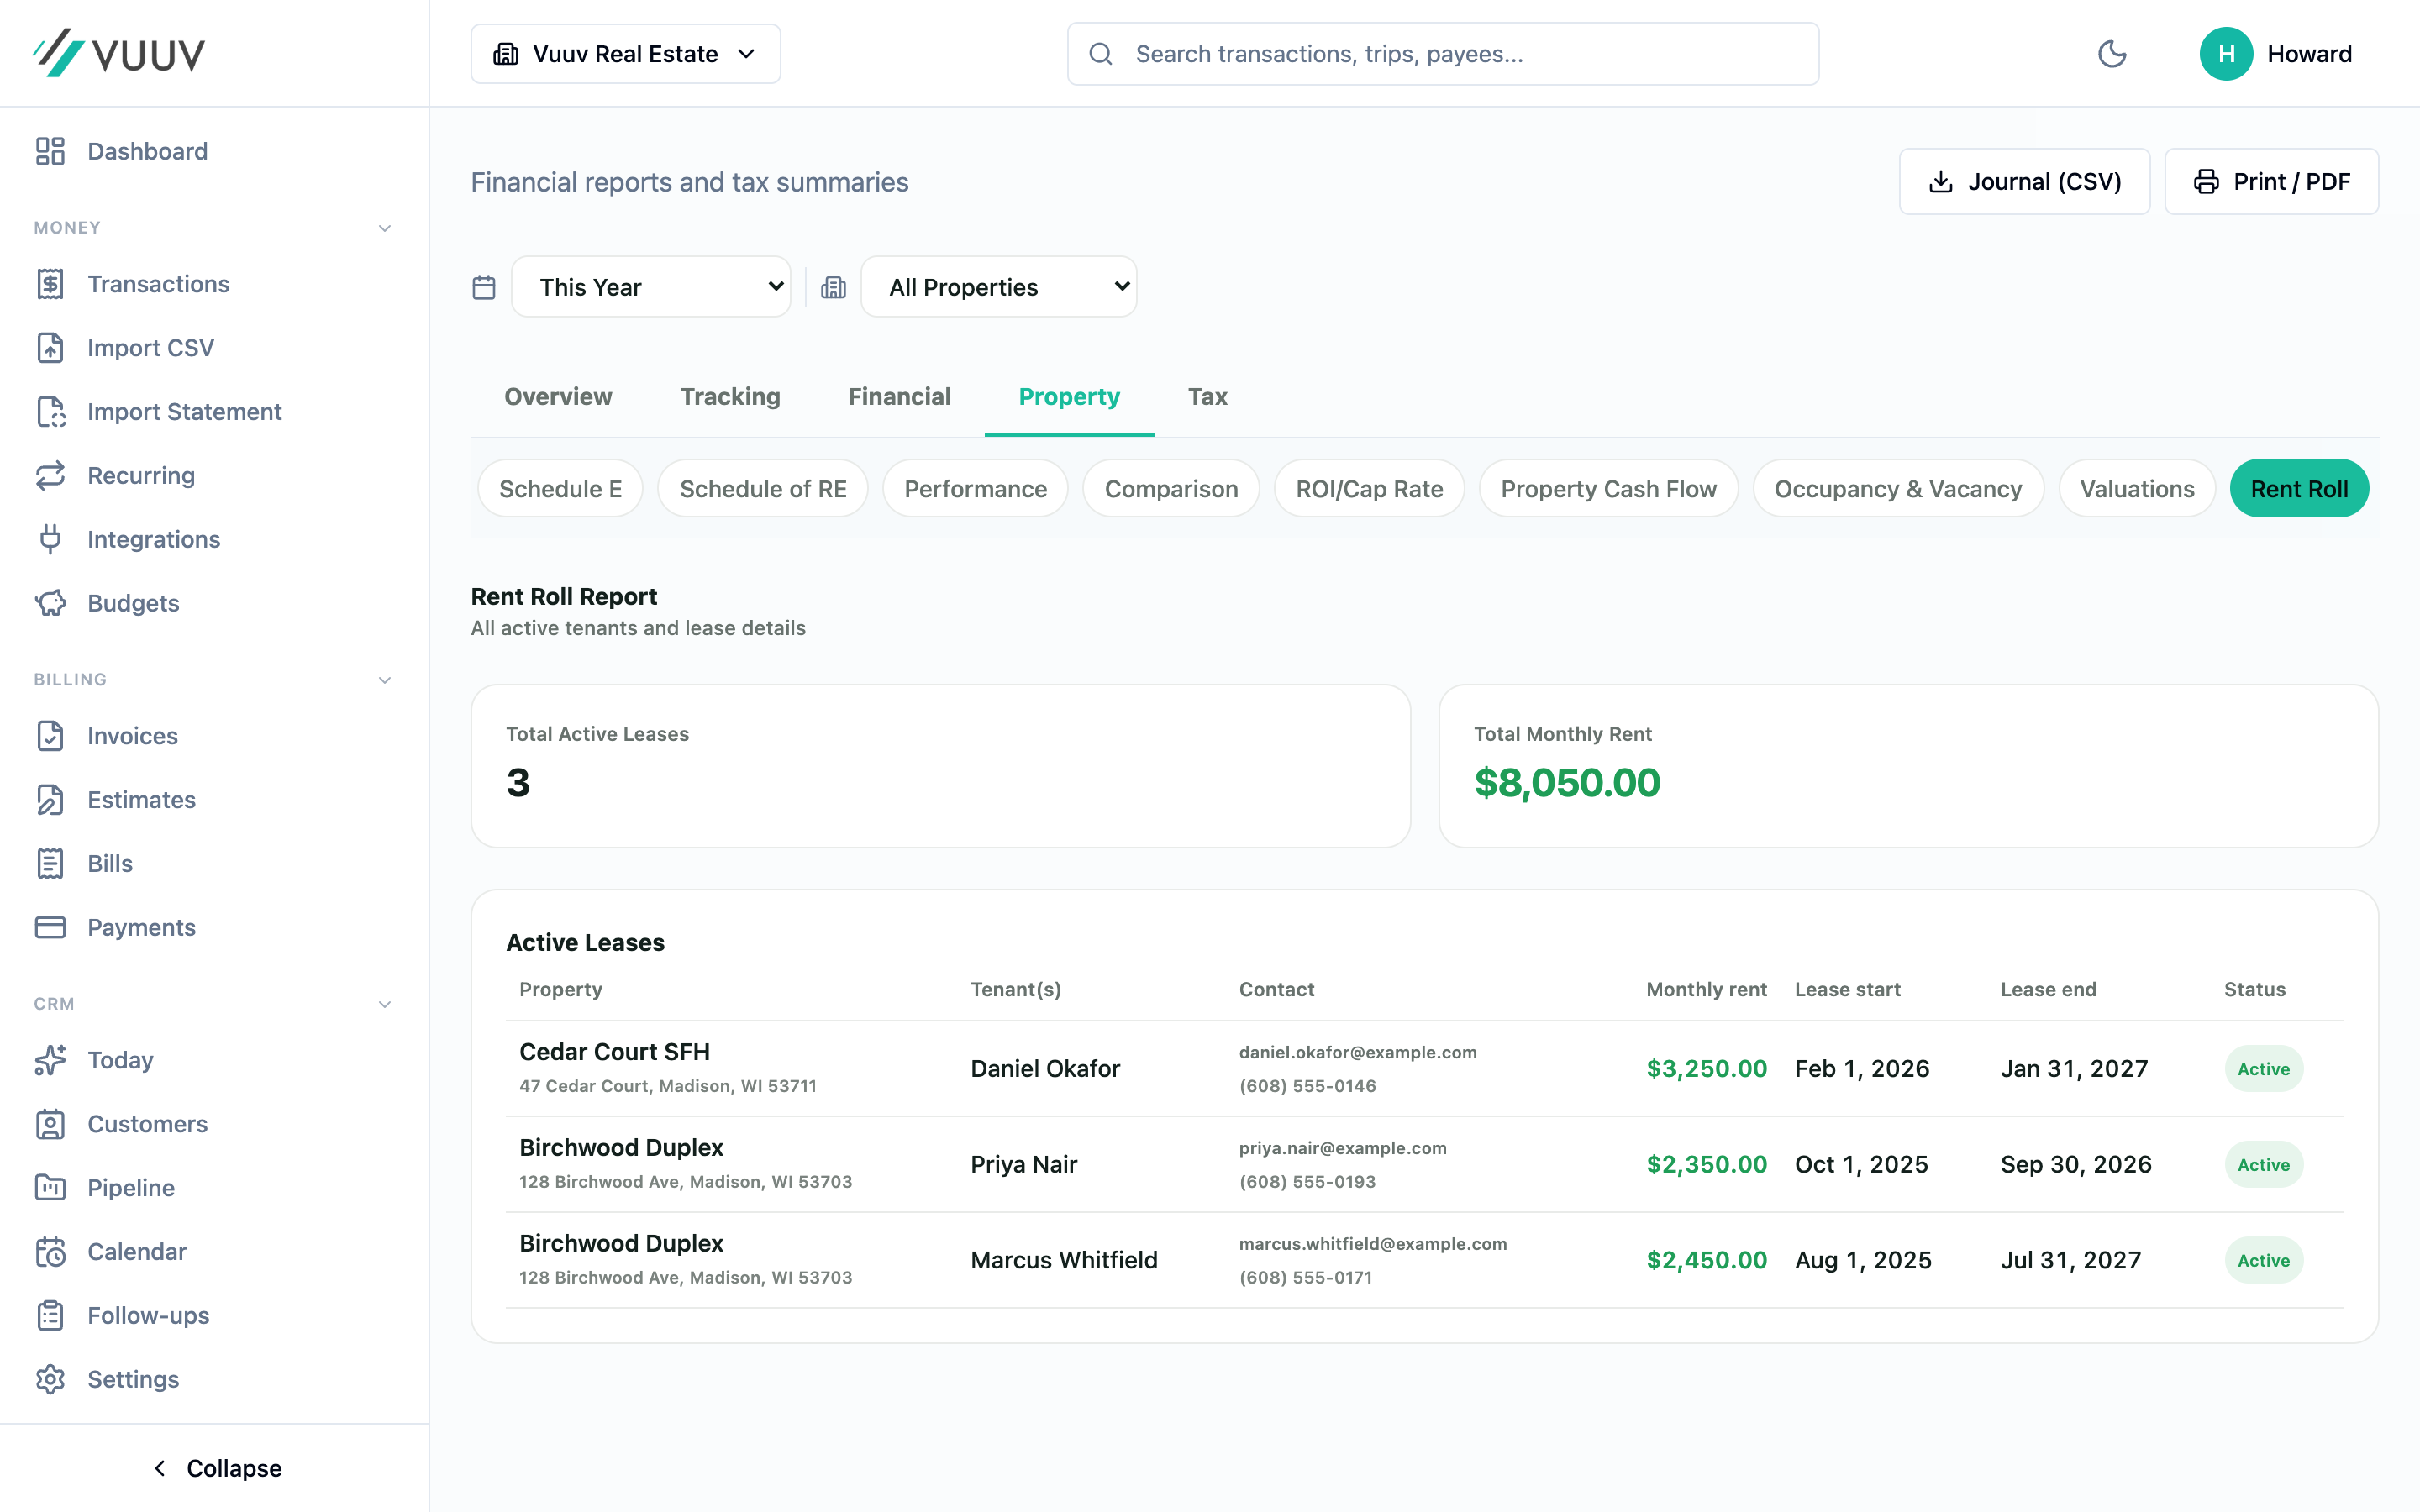This screenshot has height=1512, width=2420.
Task: Toggle dark mode with the moon icon
Action: tap(2112, 54)
